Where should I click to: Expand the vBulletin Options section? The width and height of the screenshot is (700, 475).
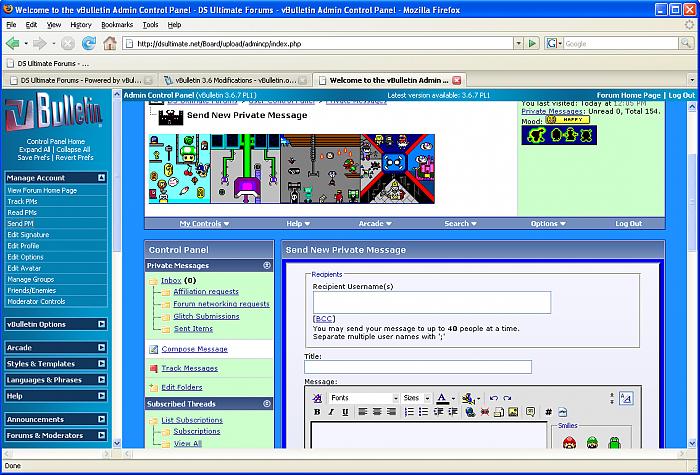tap(102, 324)
